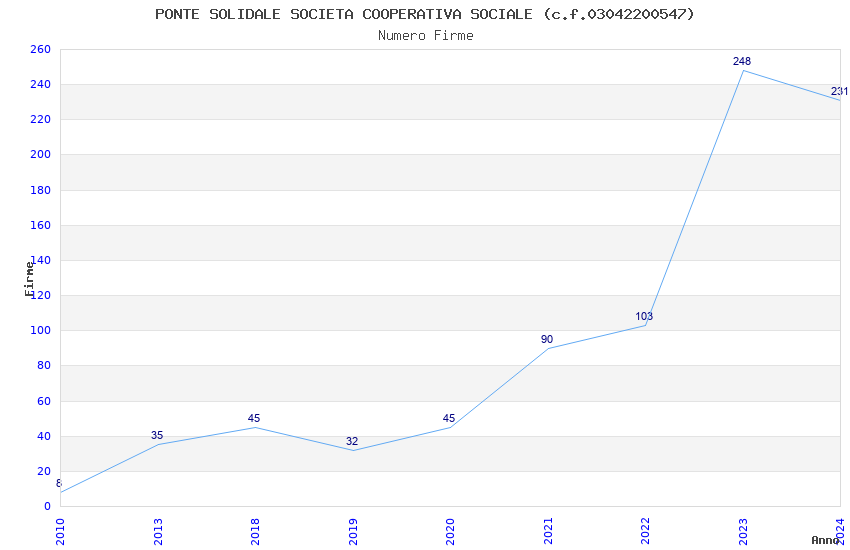This screenshot has height=550, width=850.
Task: Click the data label 8 at 2010
Action: pos(59,483)
